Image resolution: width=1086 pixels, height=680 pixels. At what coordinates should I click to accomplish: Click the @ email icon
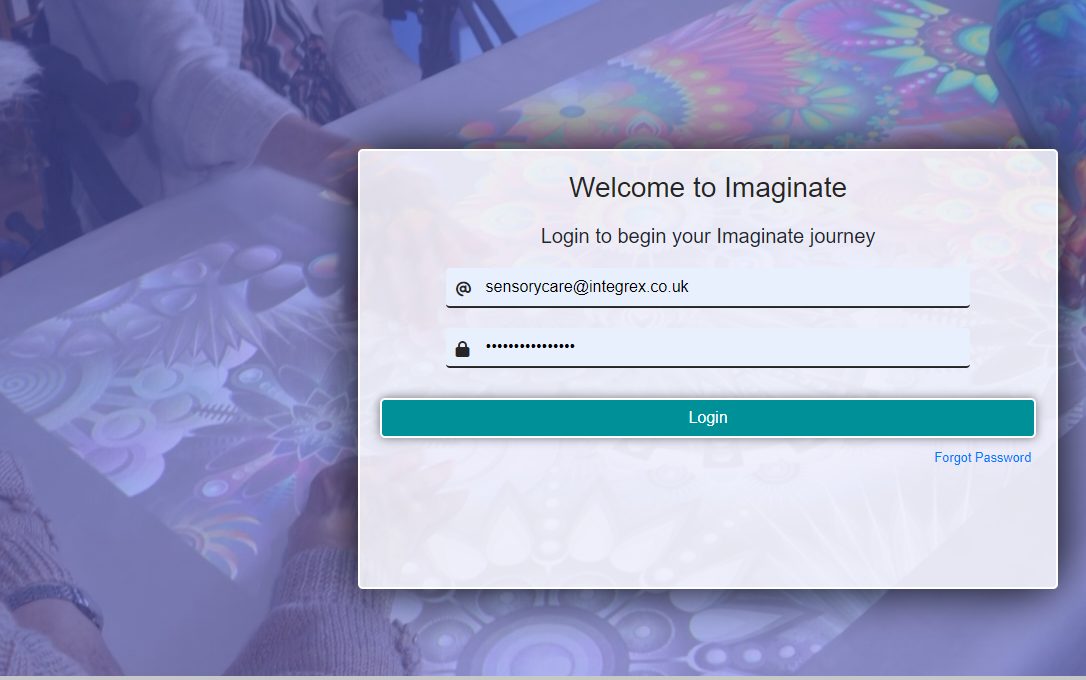click(x=463, y=288)
